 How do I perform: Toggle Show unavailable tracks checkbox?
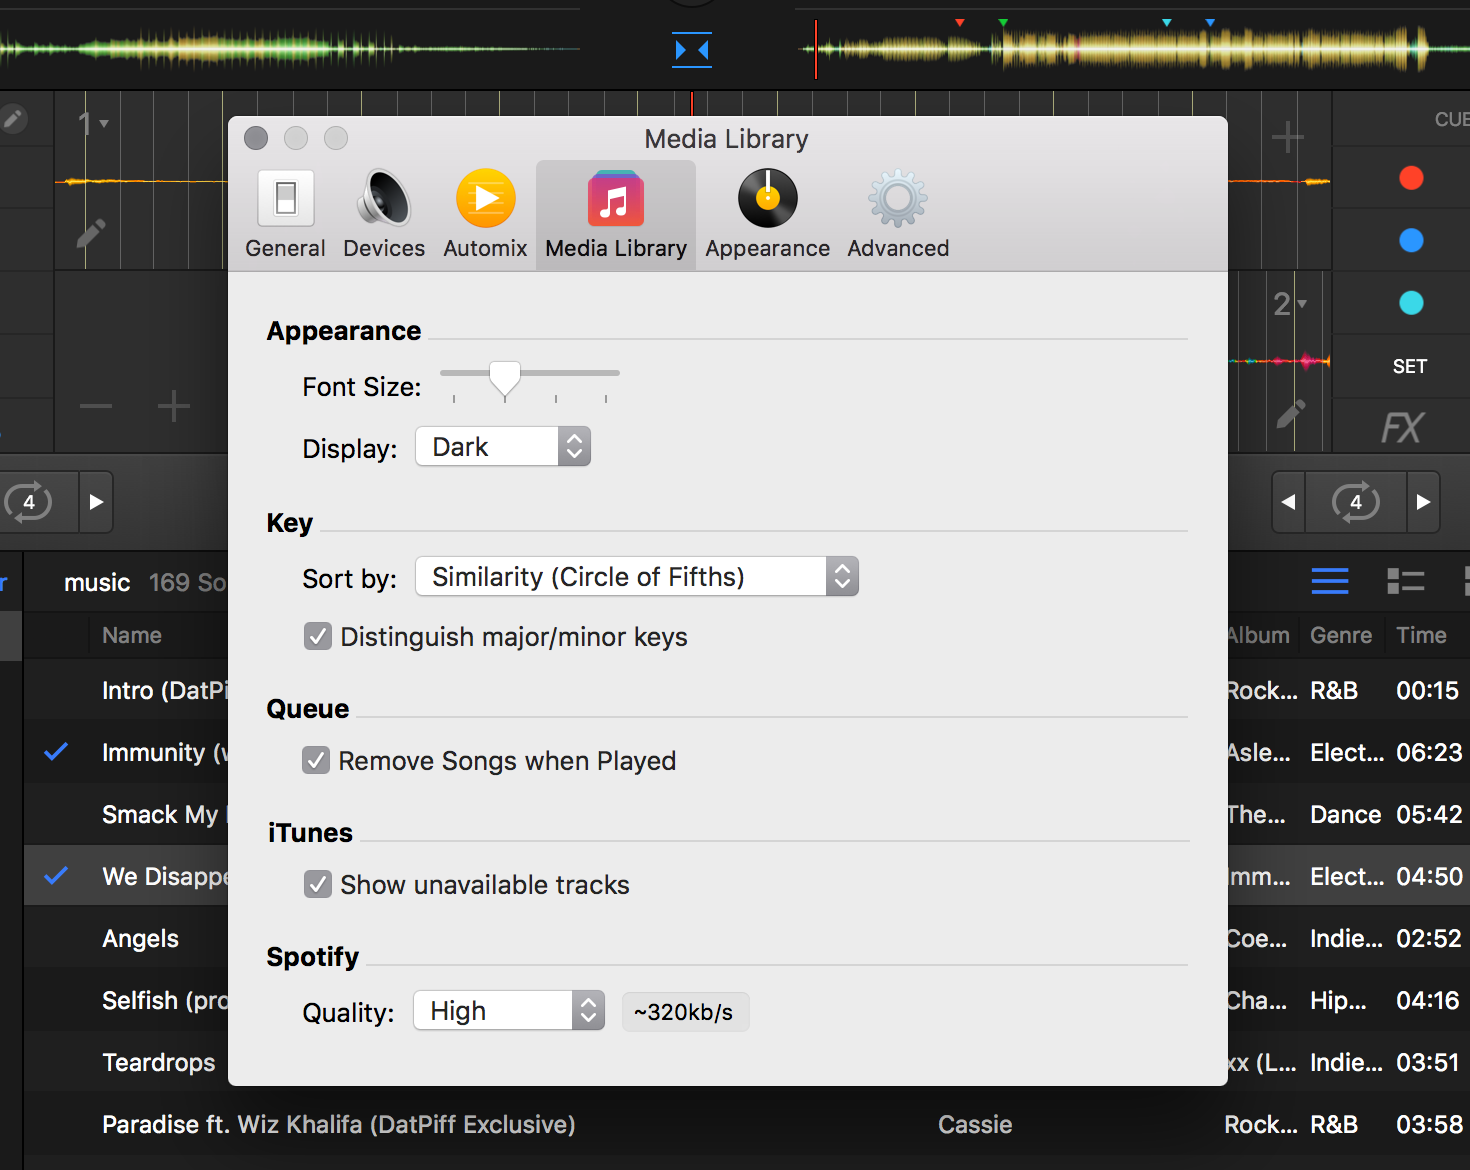(x=318, y=885)
